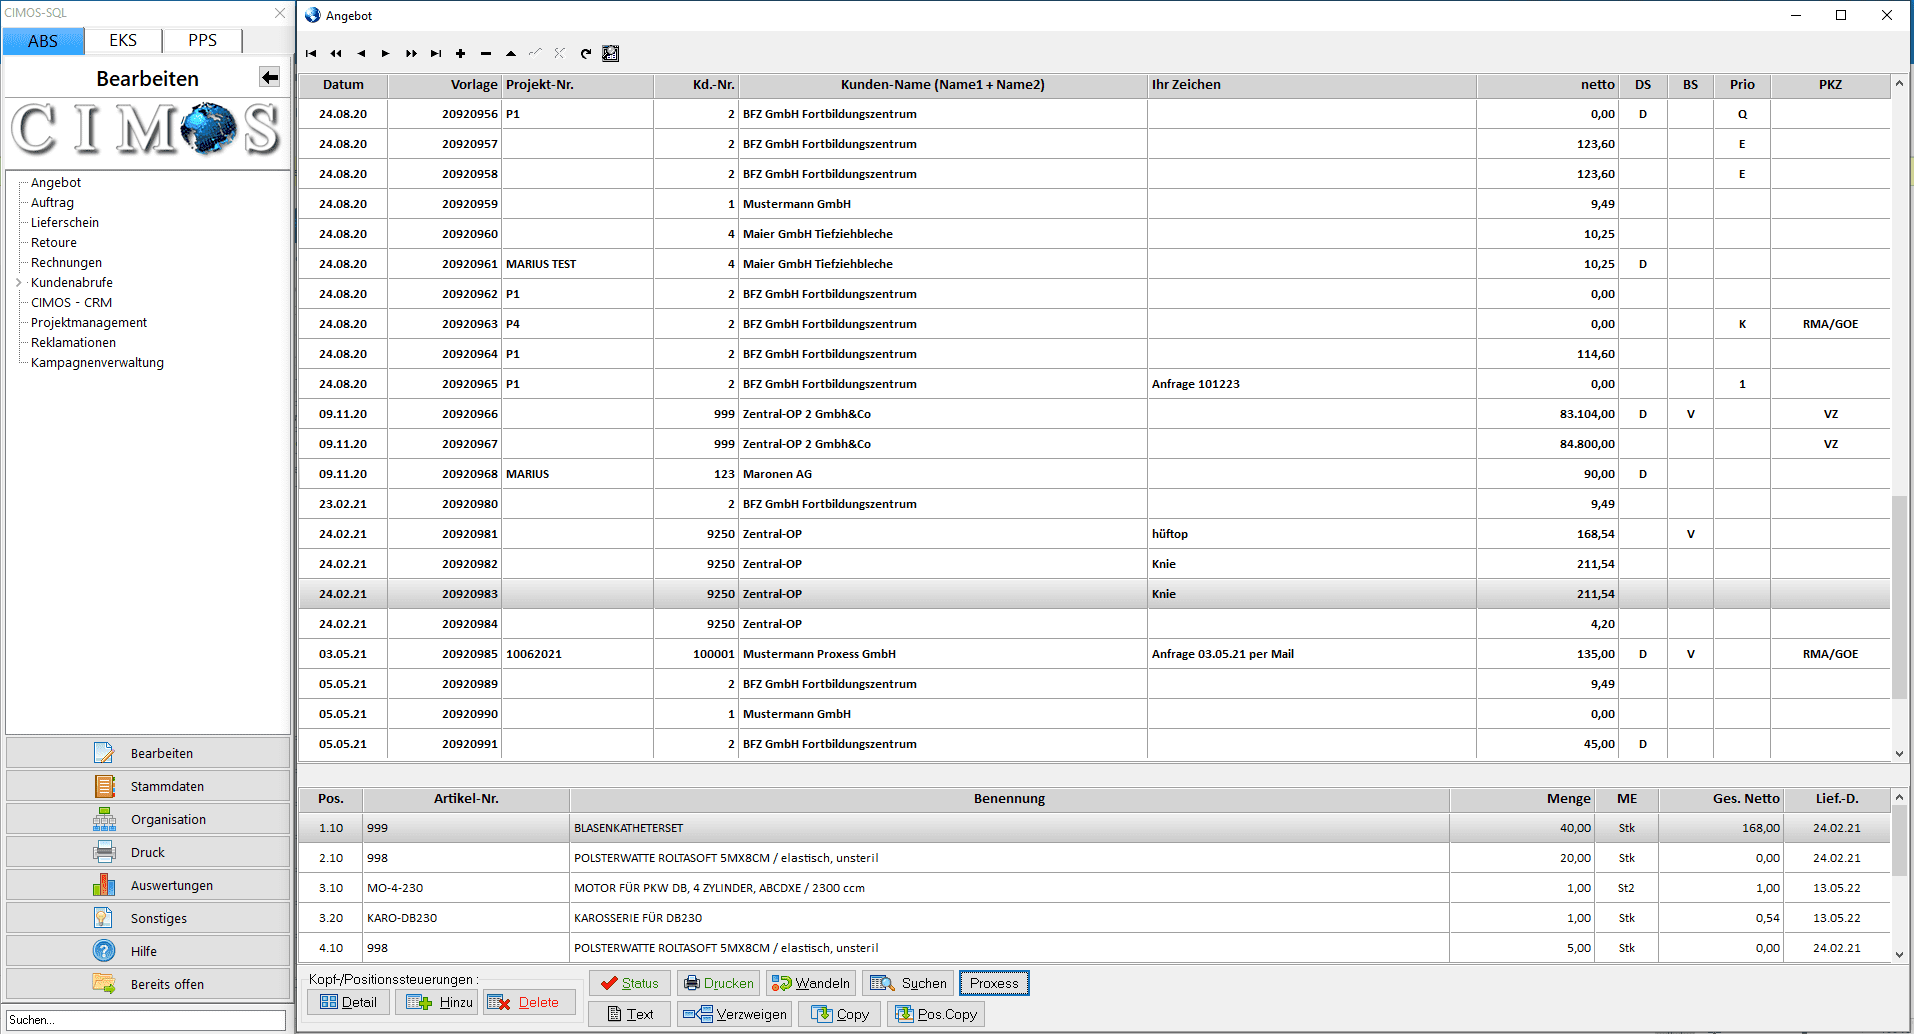Image resolution: width=1914 pixels, height=1034 pixels.
Task: Click the Suchen input field
Action: (x=146, y=1020)
